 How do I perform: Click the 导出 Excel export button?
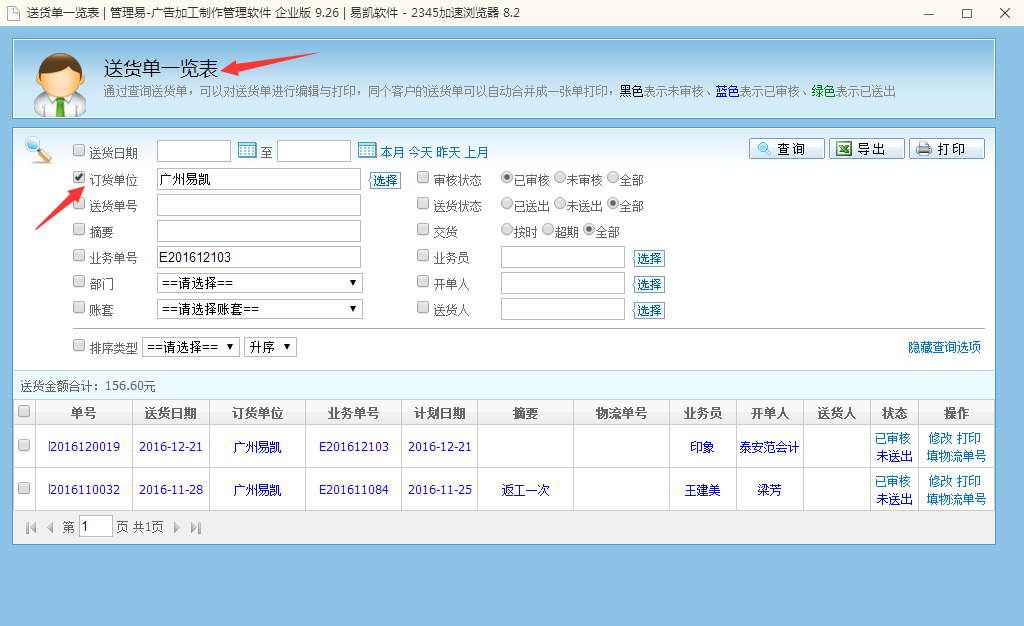click(x=866, y=149)
